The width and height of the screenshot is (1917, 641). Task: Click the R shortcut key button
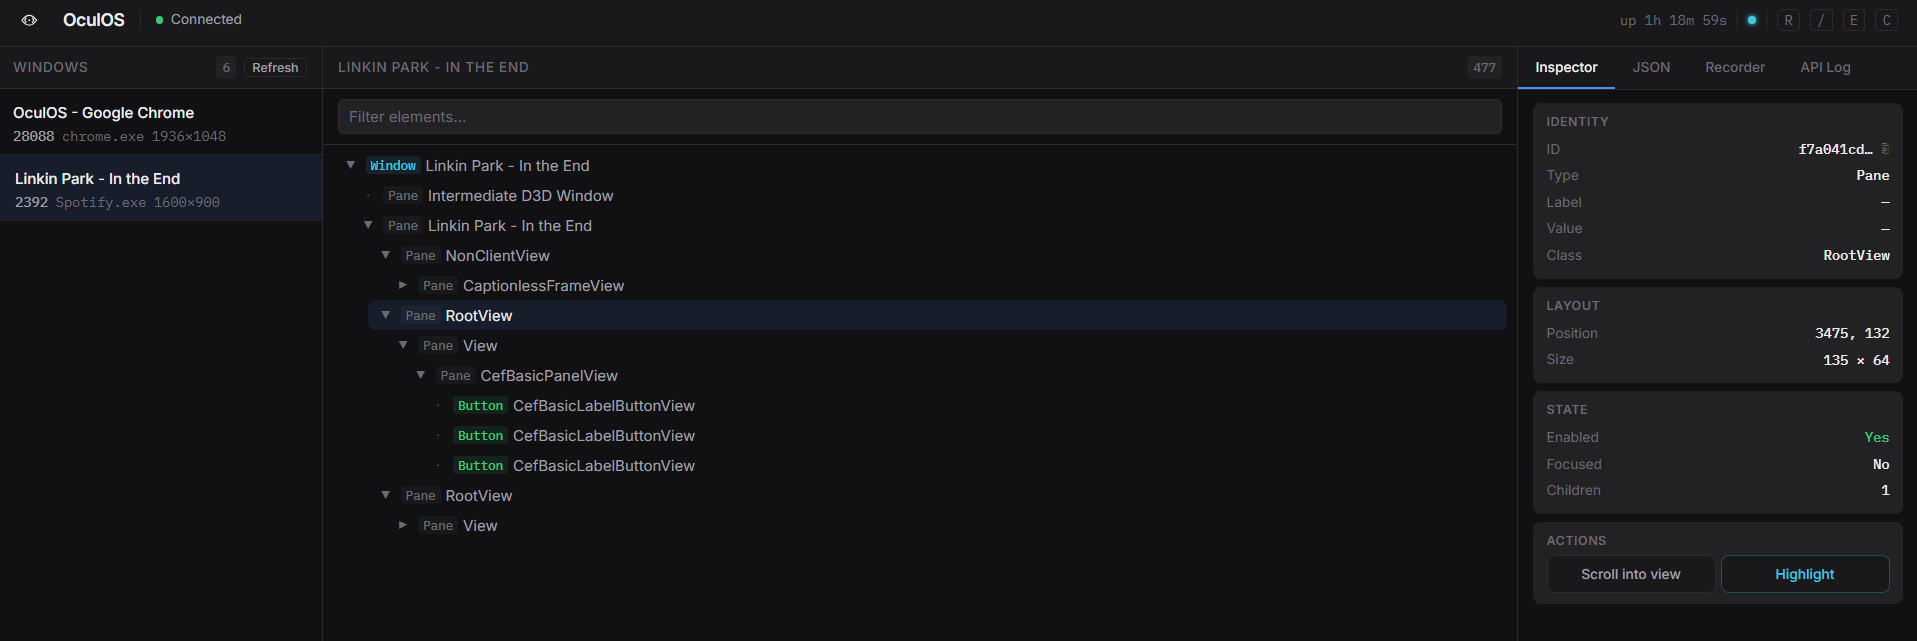point(1789,20)
